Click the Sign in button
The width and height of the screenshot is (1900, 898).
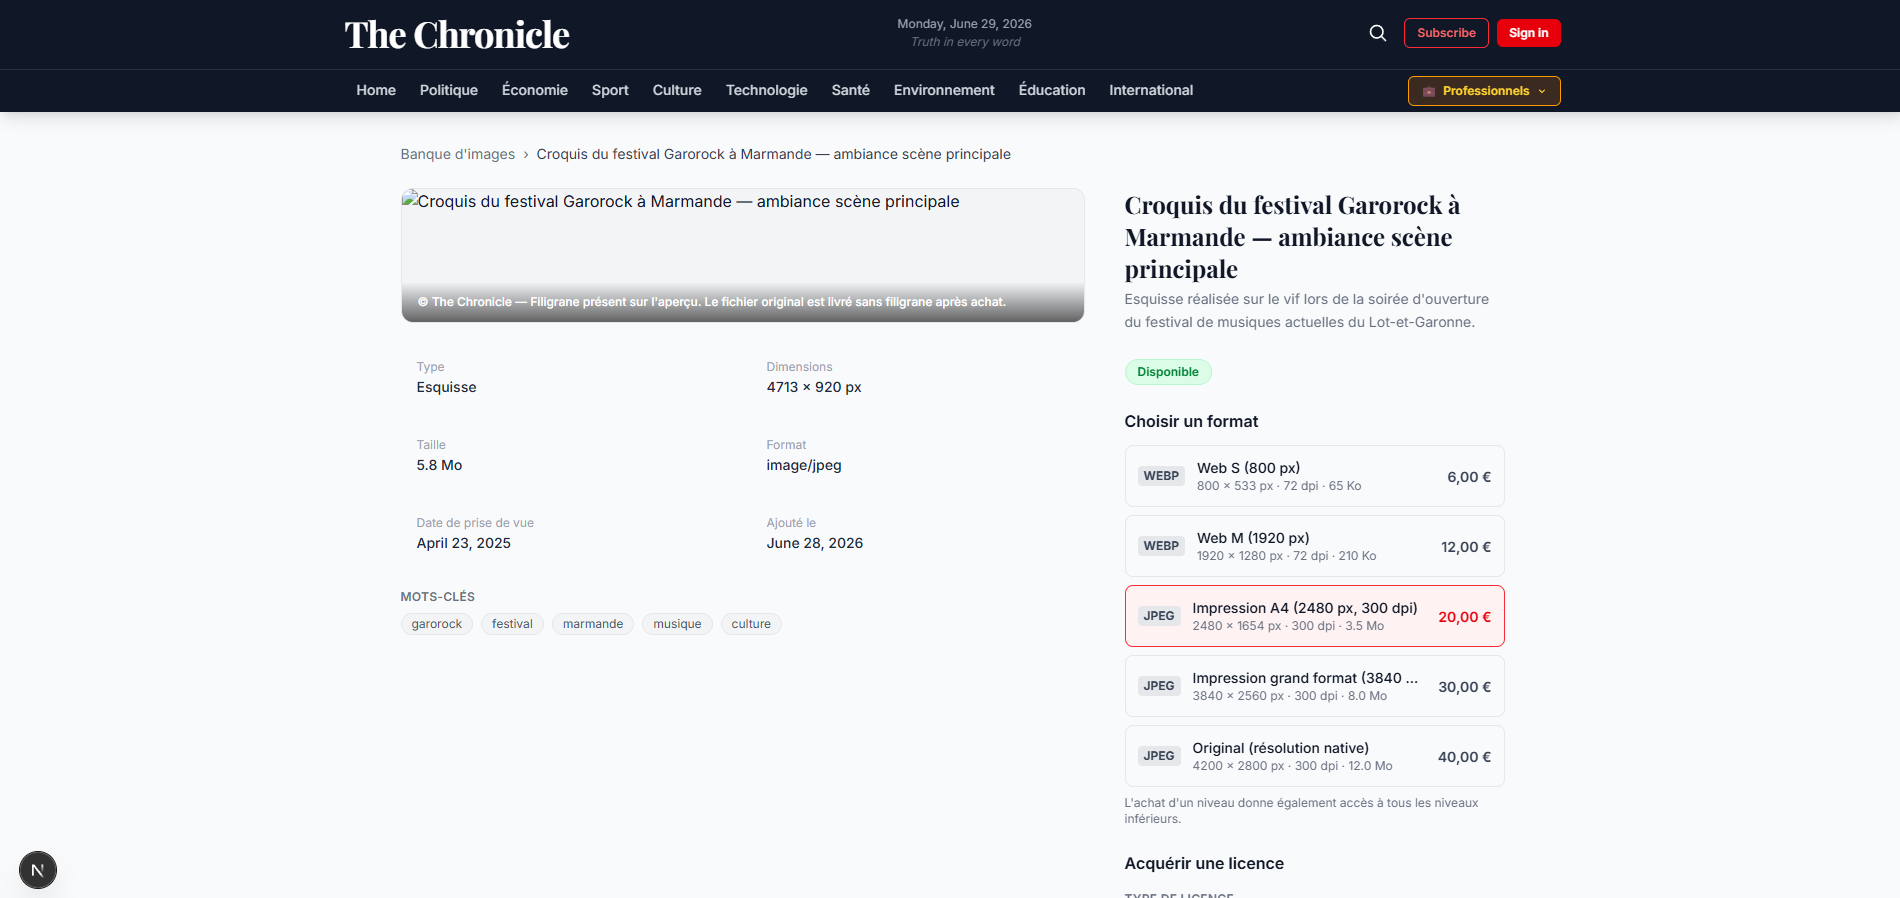point(1529,33)
